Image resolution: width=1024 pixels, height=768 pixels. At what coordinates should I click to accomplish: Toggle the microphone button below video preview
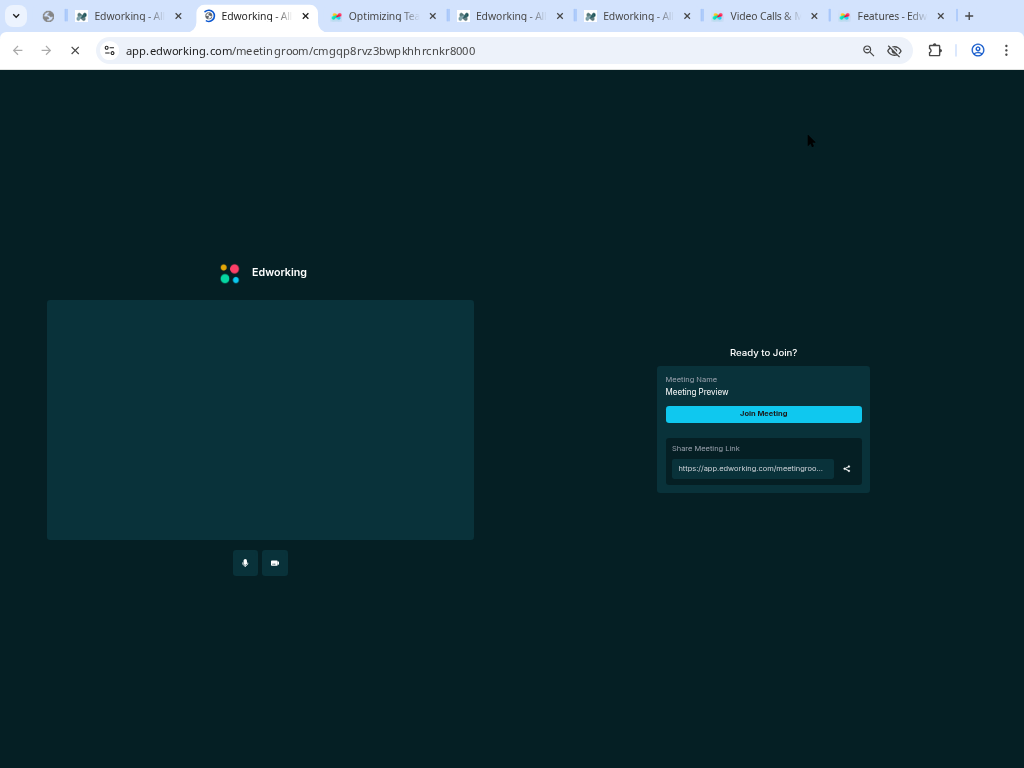click(245, 563)
